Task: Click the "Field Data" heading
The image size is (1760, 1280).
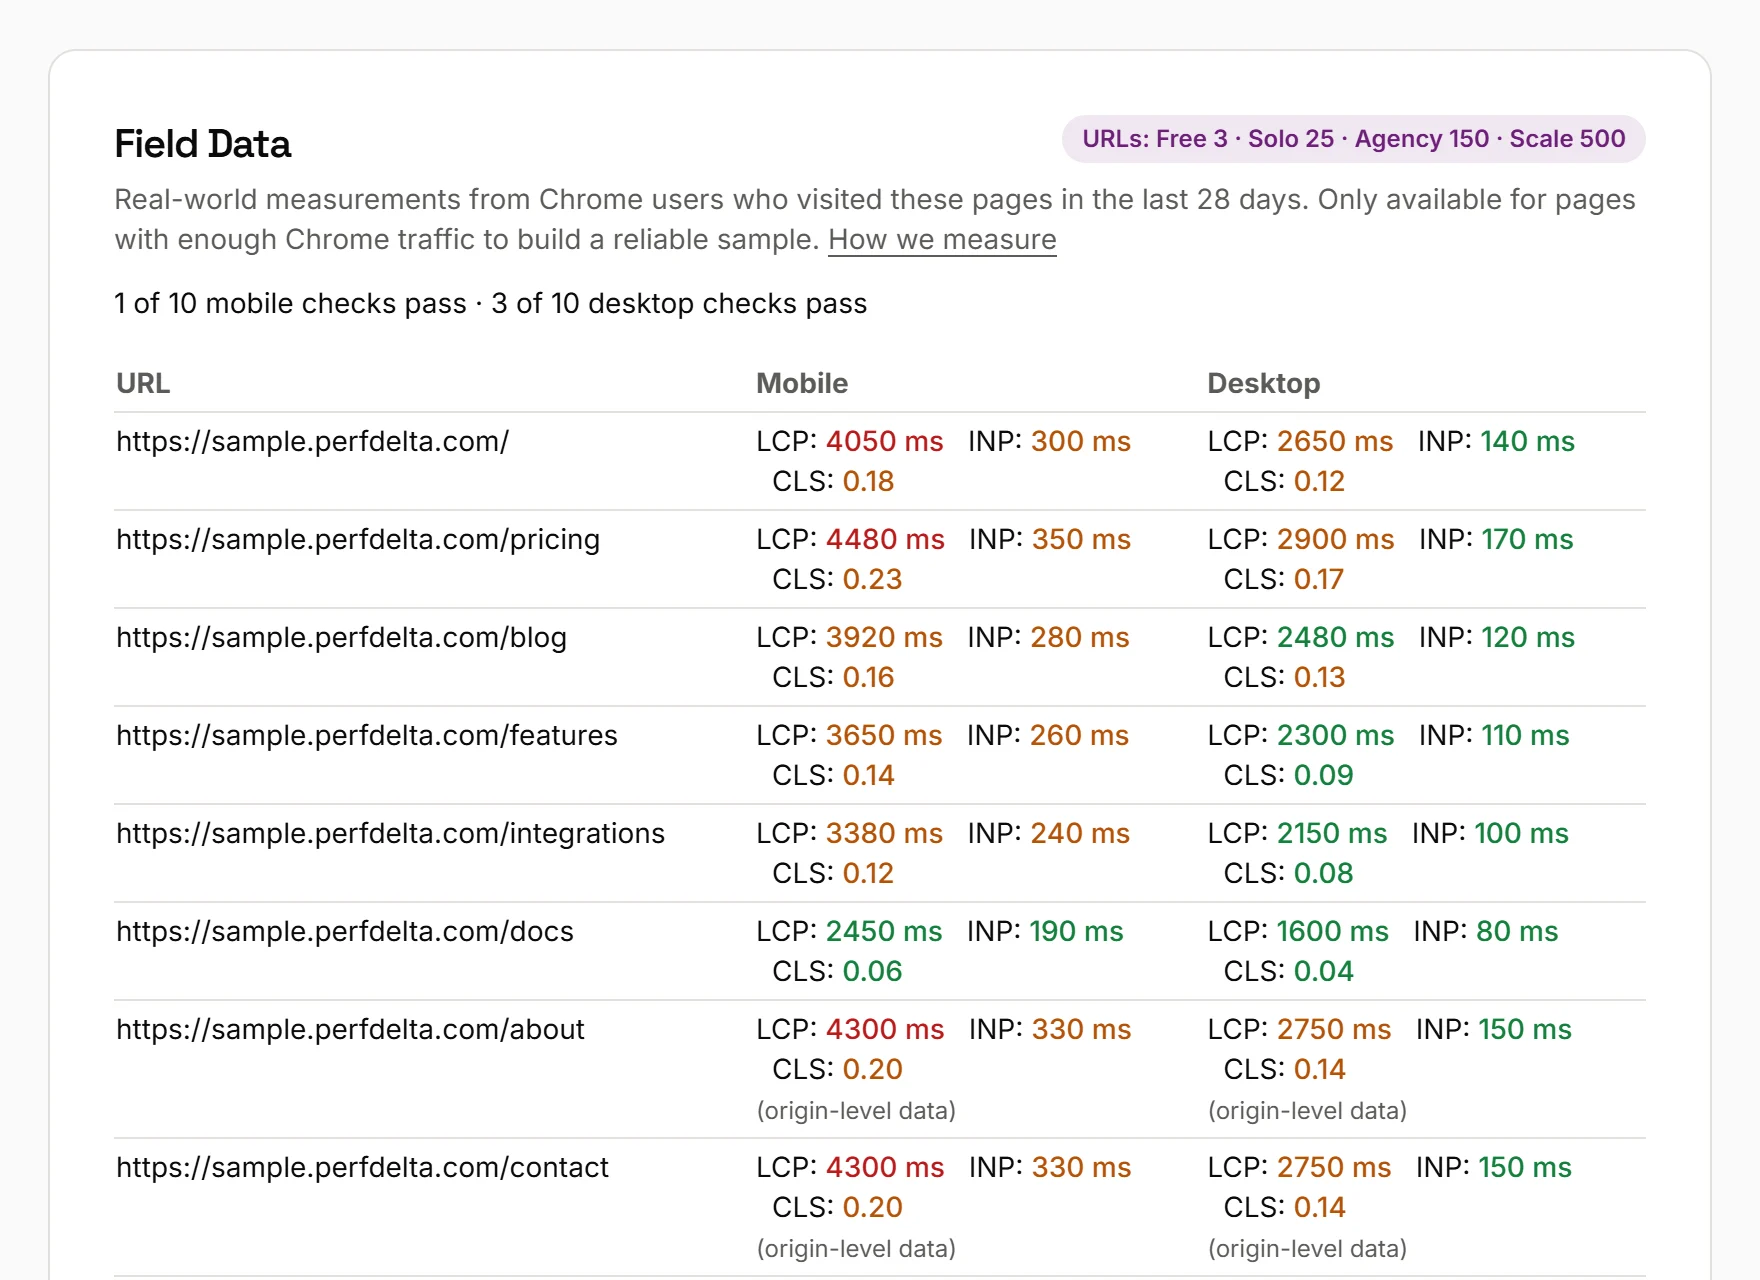Action: 203,144
